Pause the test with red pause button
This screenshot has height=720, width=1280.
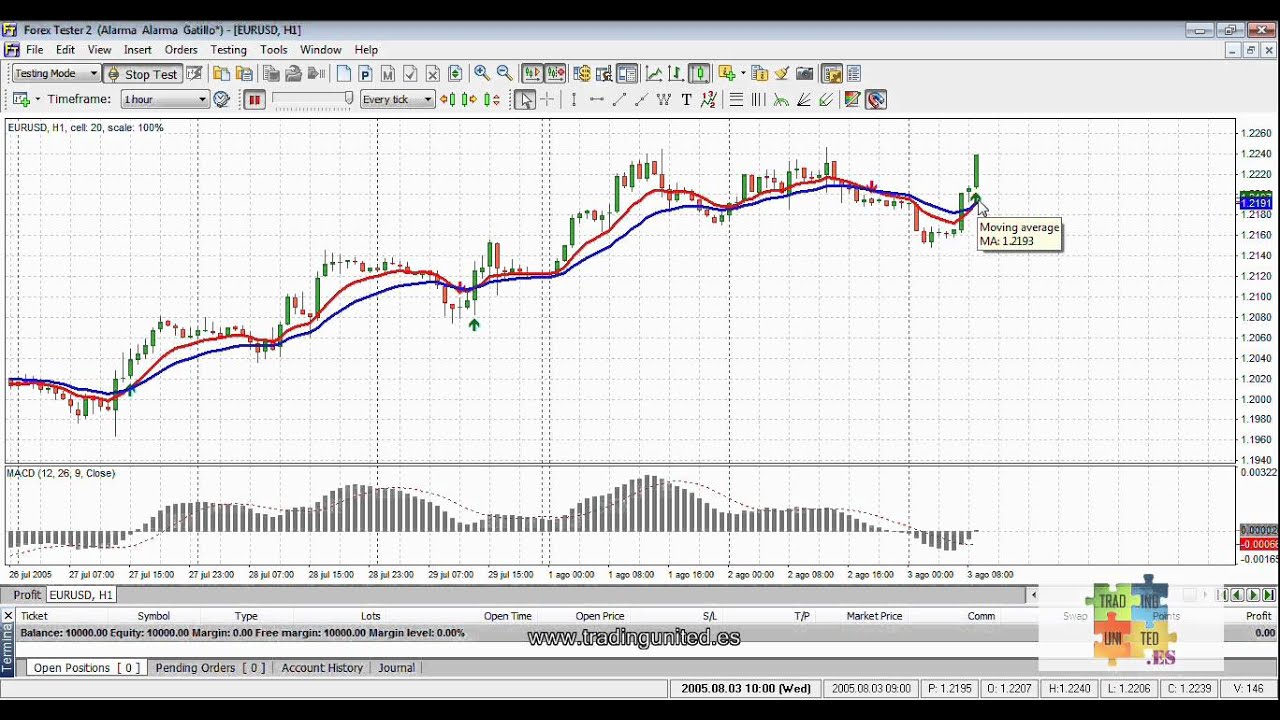pos(254,99)
